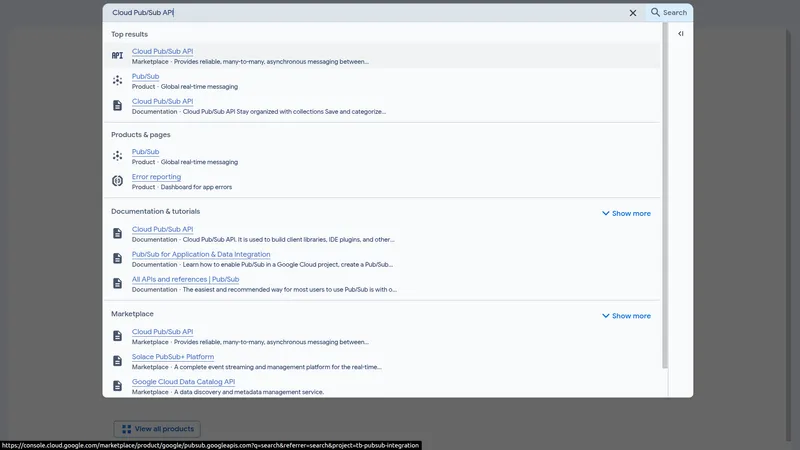The image size is (800, 450).
Task: Click 'Product - Dashboard for app errors' description
Action: [x=182, y=187]
